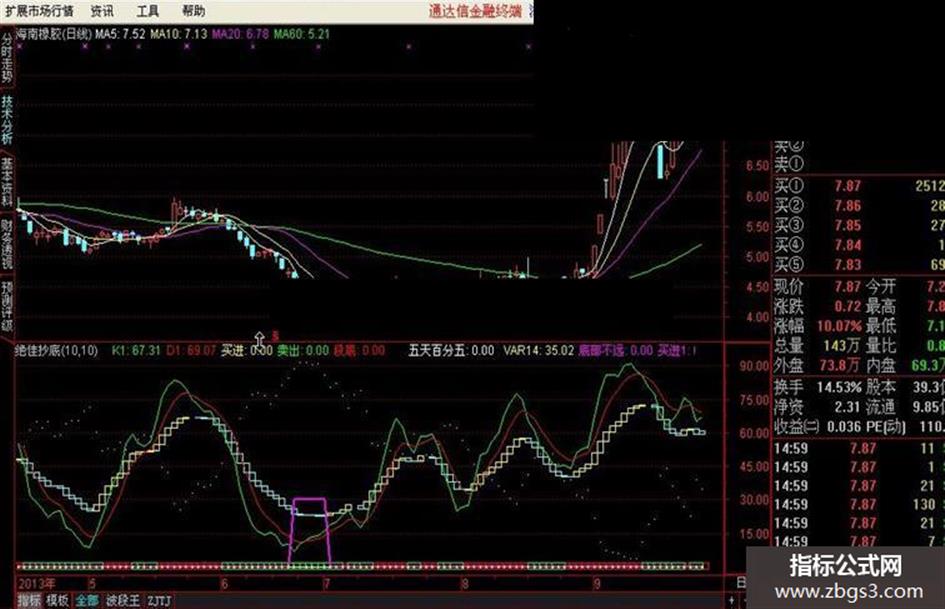This screenshot has width=945, height=609.
Task: Click the 流通 label
Action: [881, 407]
